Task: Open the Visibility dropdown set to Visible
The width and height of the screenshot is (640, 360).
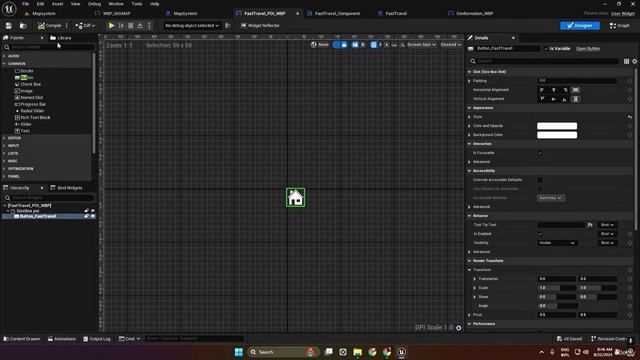Action: pos(557,243)
